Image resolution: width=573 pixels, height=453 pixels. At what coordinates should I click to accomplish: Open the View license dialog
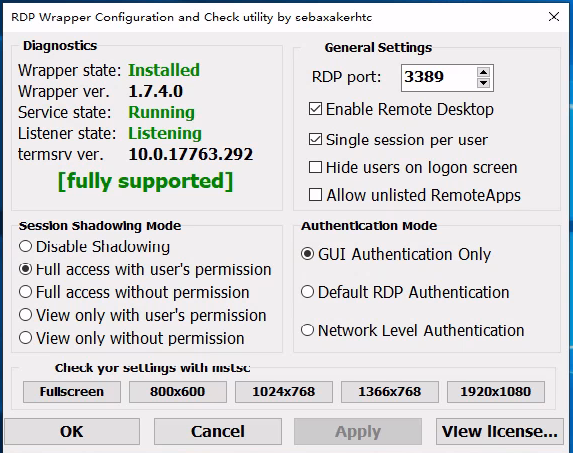point(500,431)
